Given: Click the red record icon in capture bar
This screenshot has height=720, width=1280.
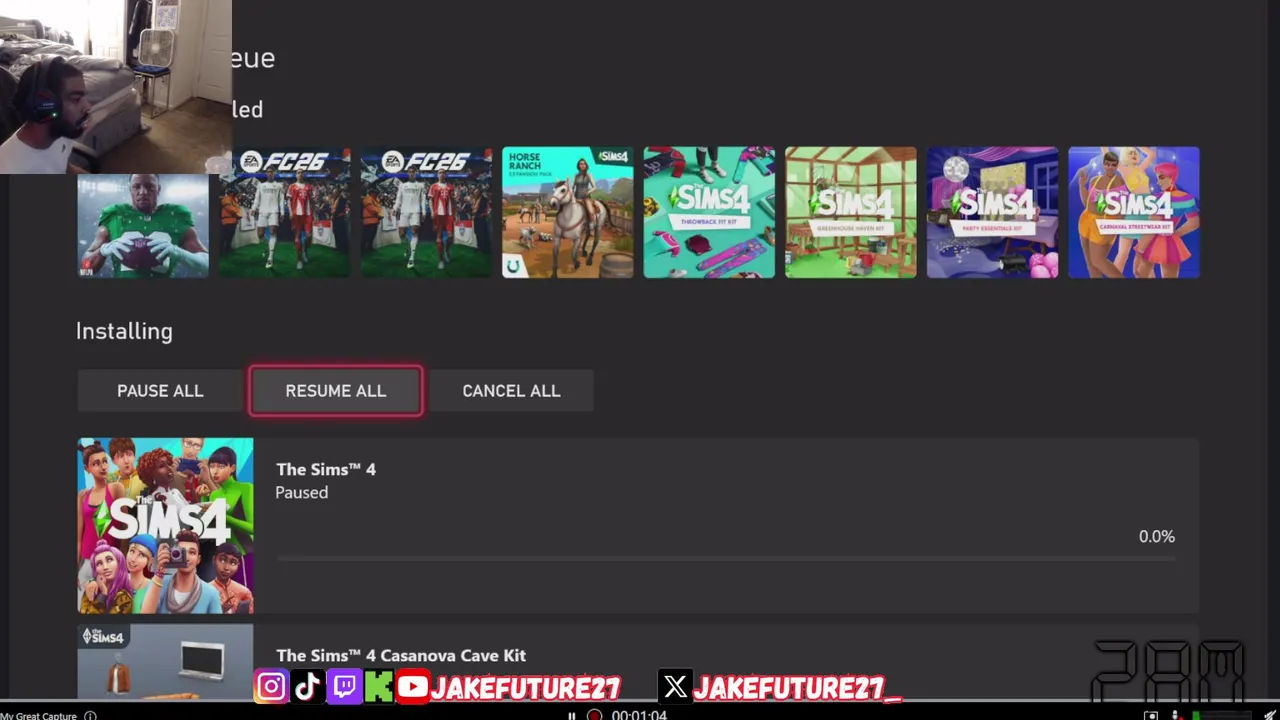Looking at the screenshot, I should click(x=594, y=715).
